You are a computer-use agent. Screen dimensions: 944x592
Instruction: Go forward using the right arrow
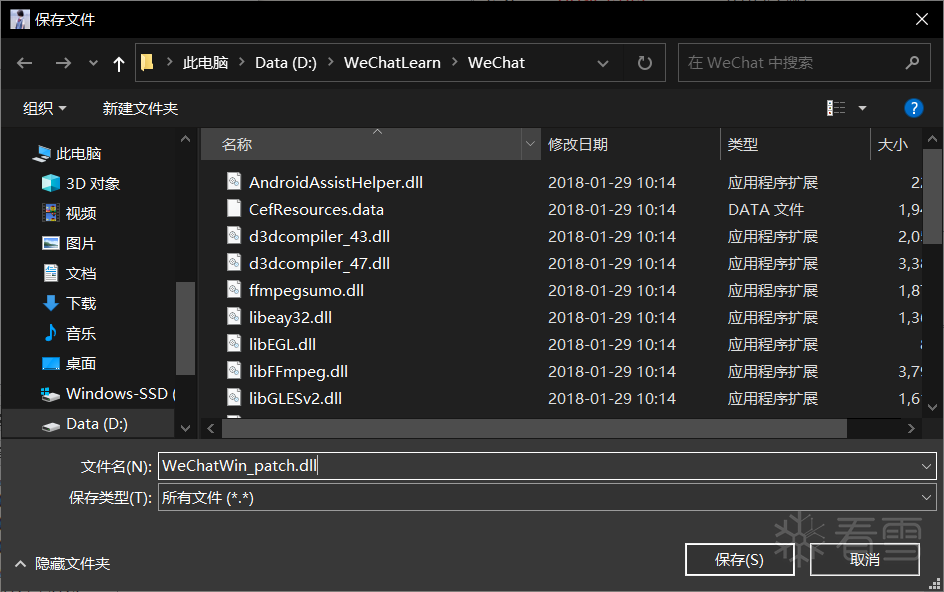coord(63,63)
